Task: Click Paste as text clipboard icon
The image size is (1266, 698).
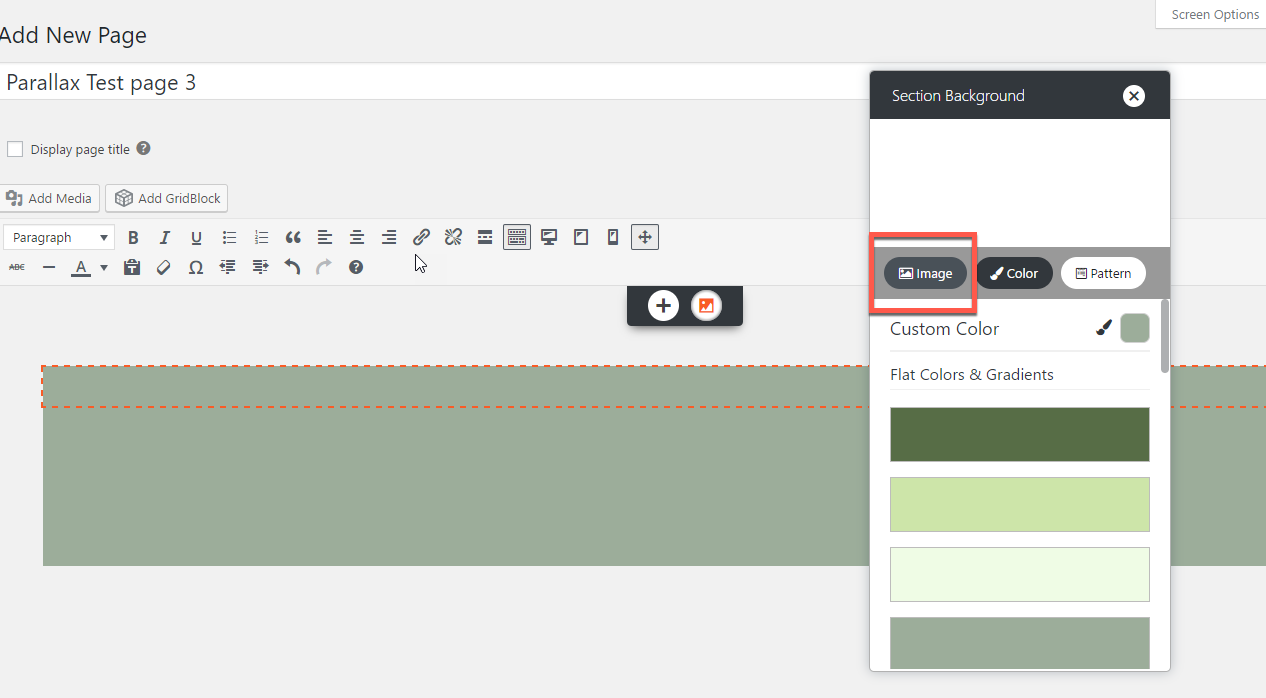Action: tap(131, 267)
